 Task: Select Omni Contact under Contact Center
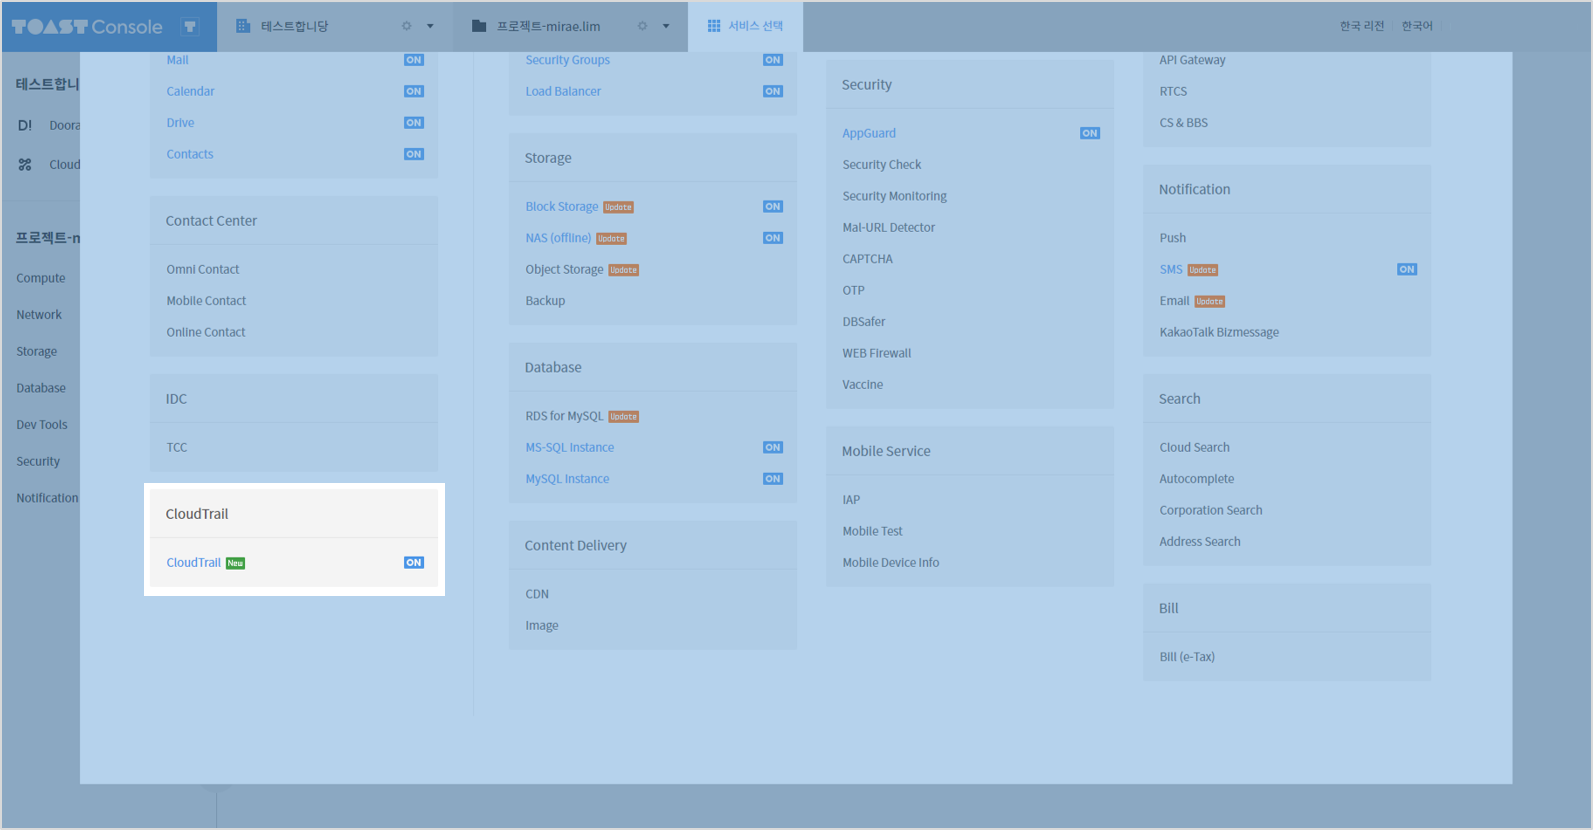(x=203, y=269)
